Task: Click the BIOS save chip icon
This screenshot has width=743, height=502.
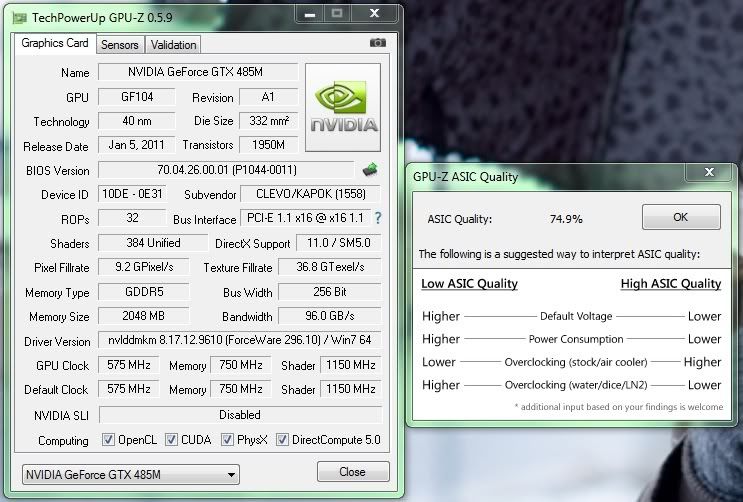Action: (370, 169)
